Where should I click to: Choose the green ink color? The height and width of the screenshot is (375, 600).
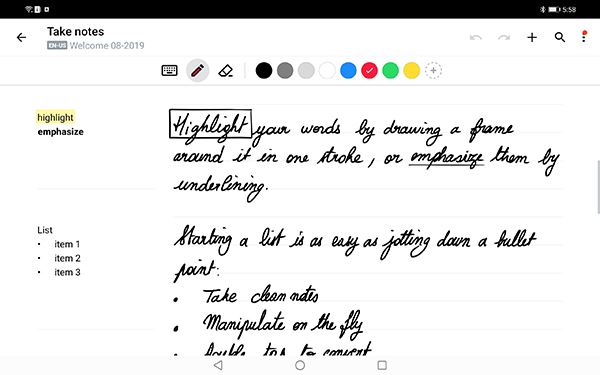(x=390, y=71)
